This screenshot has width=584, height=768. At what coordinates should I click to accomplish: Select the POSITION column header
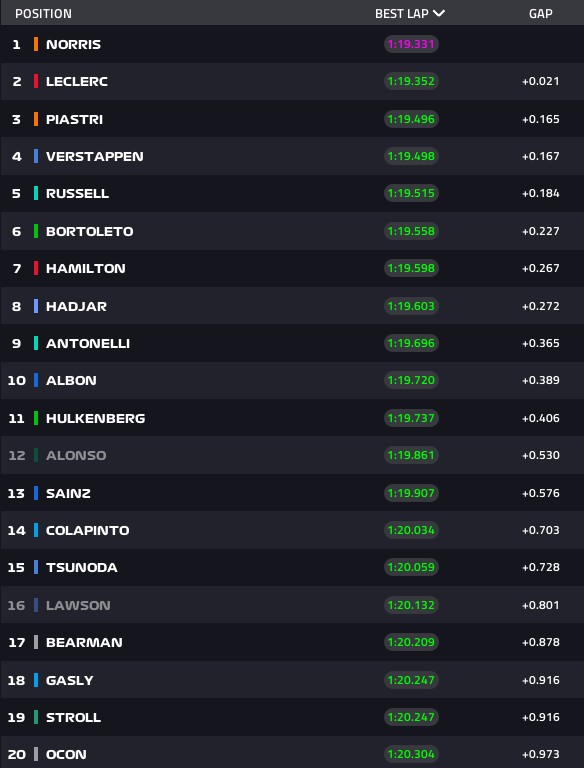click(43, 14)
